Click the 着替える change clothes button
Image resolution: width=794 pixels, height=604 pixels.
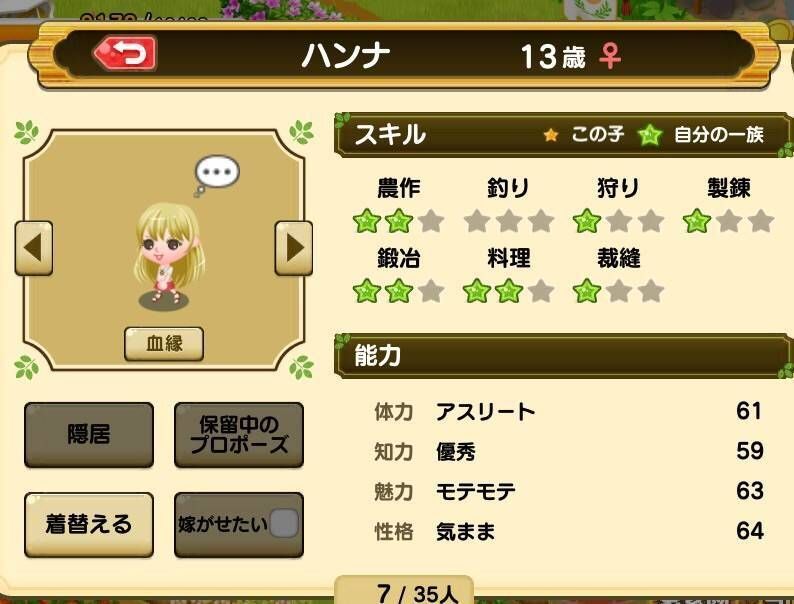pyautogui.click(x=89, y=525)
